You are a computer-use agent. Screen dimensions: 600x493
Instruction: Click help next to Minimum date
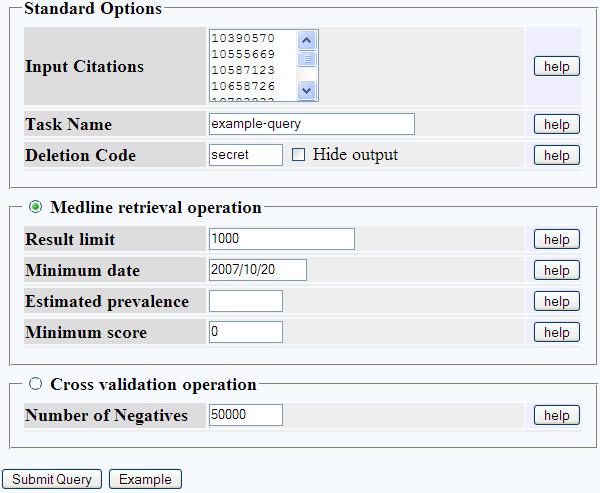(557, 271)
